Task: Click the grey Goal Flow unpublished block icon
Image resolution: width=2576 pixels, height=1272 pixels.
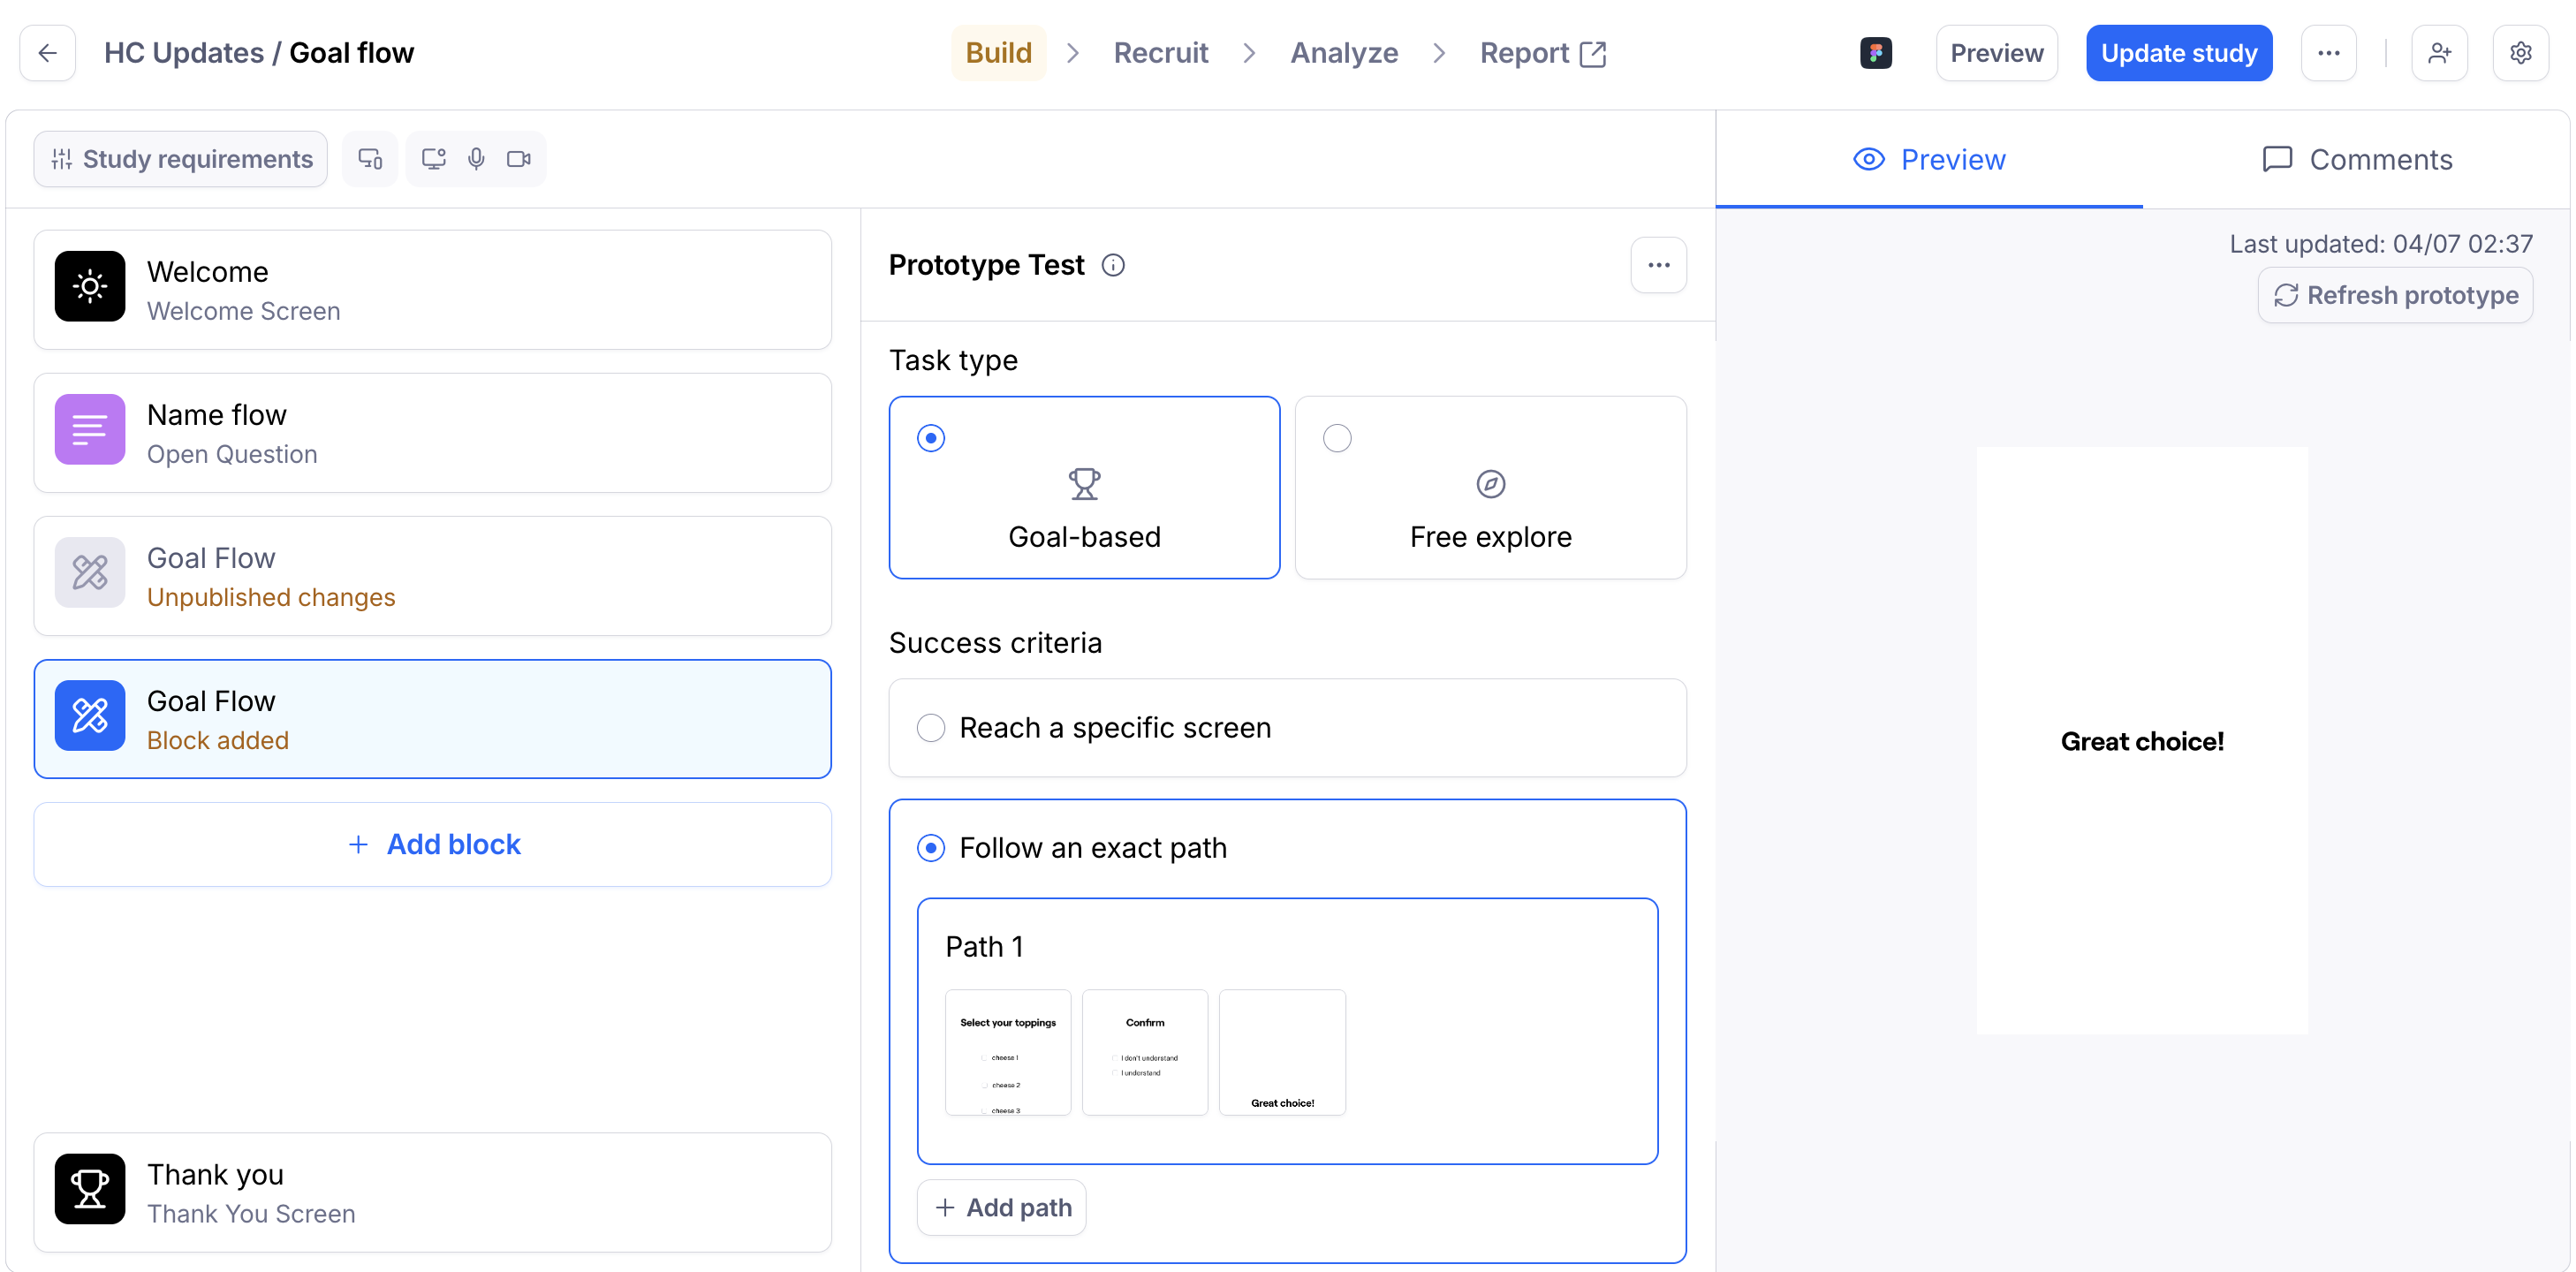Action: [x=90, y=573]
